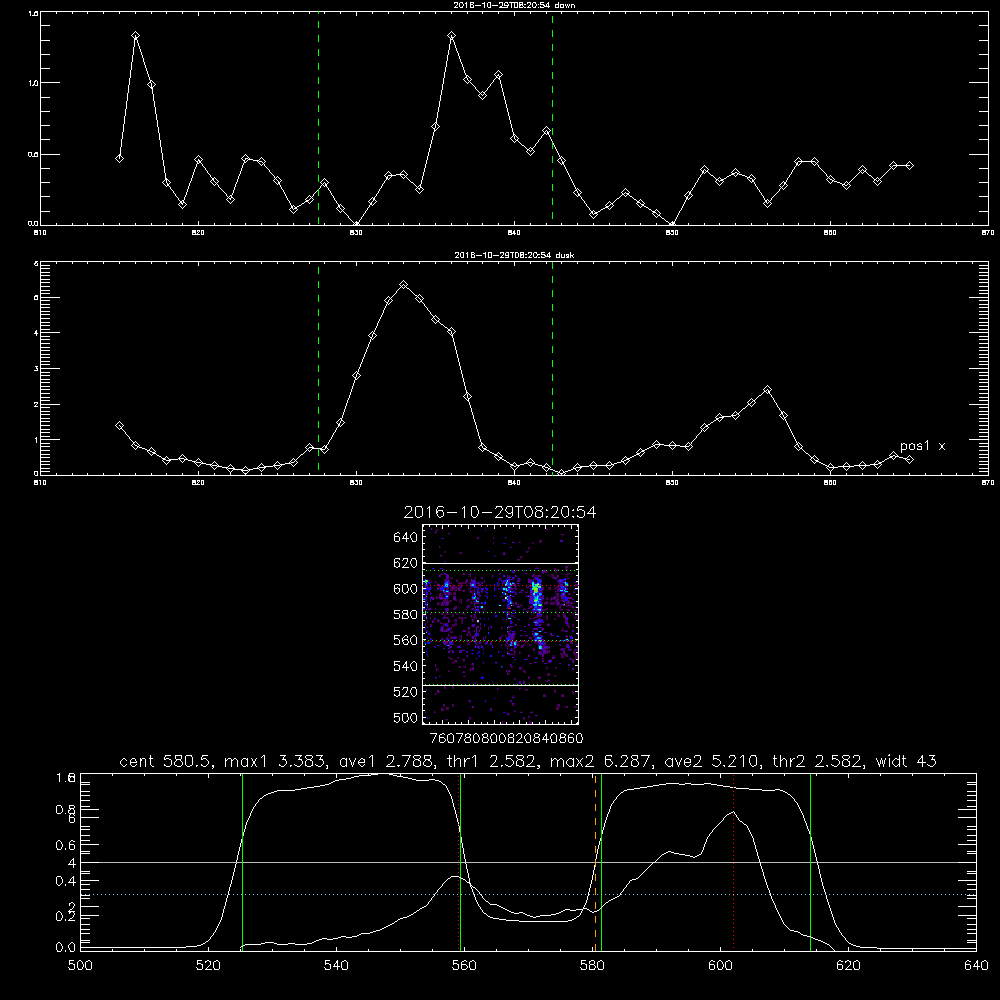Click the 'cent 580.5' value
The image size is (1000, 1000).
click(165, 761)
